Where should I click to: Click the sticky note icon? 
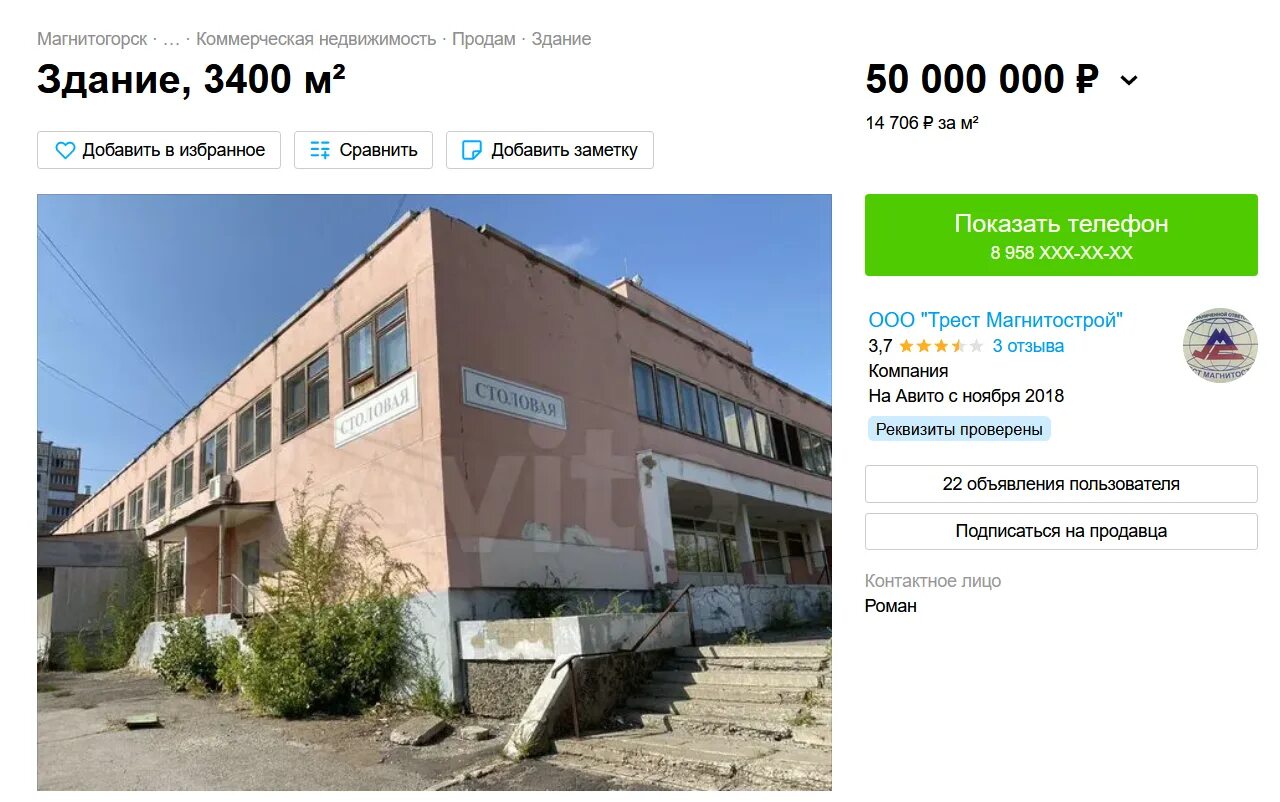click(471, 150)
